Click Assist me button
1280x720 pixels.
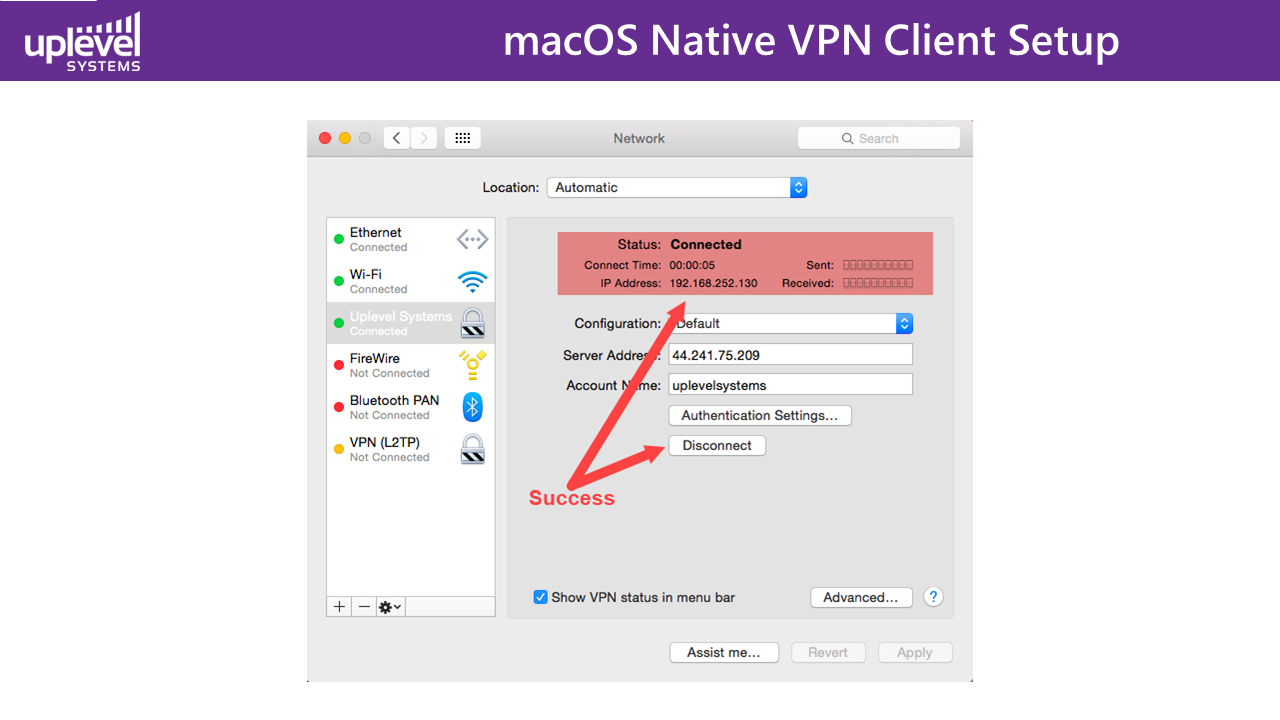724,652
